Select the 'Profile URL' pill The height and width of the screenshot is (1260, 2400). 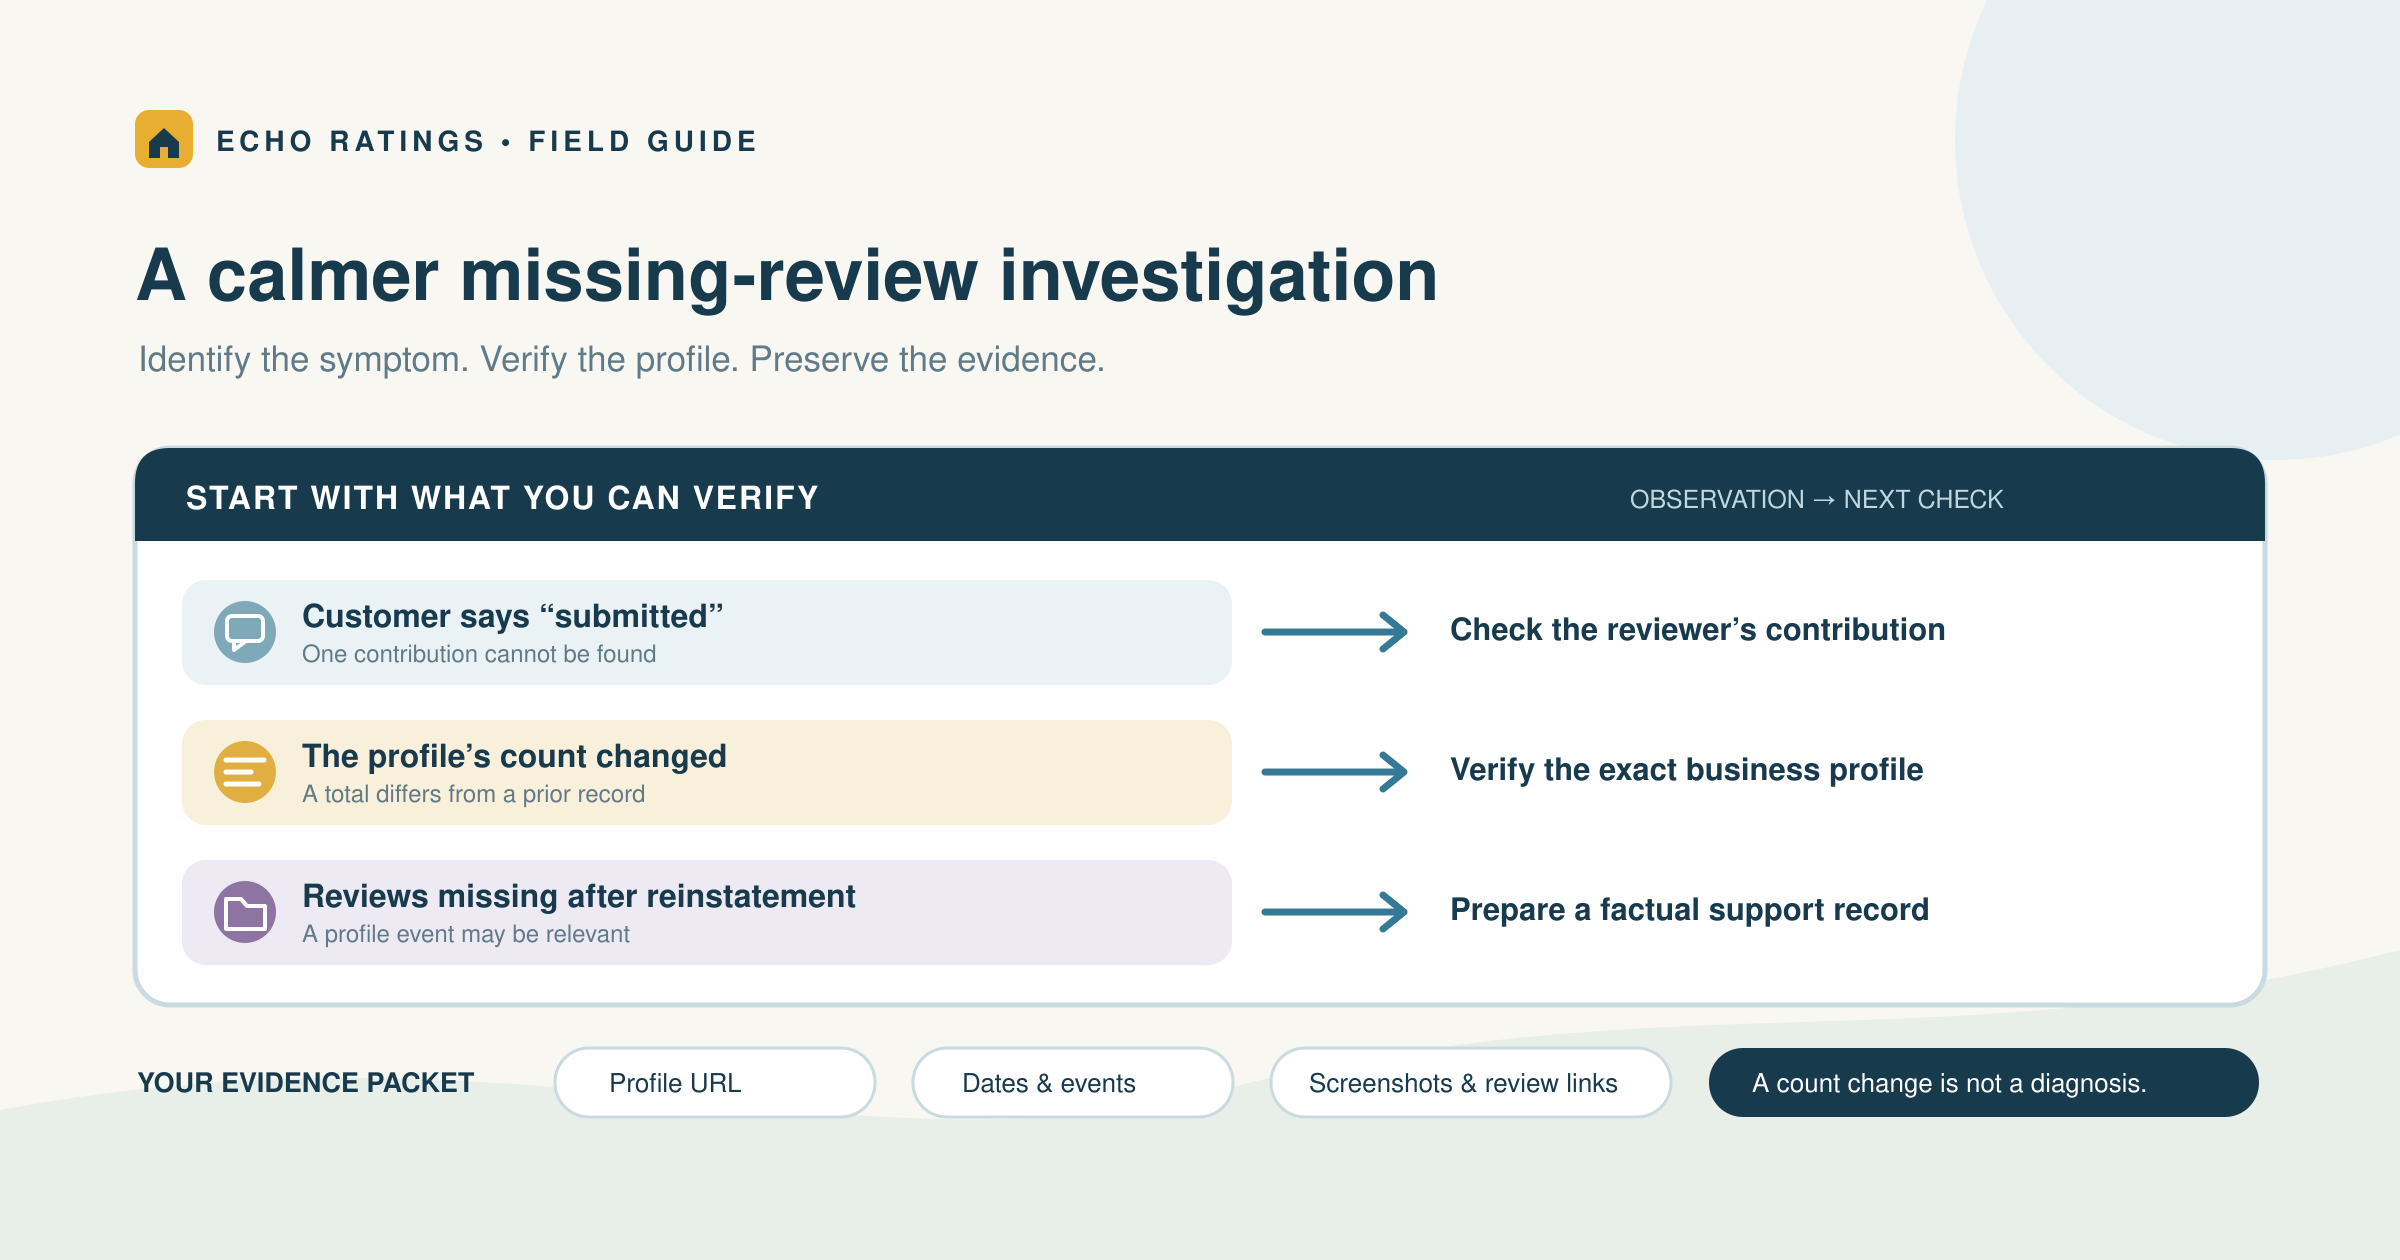715,1082
